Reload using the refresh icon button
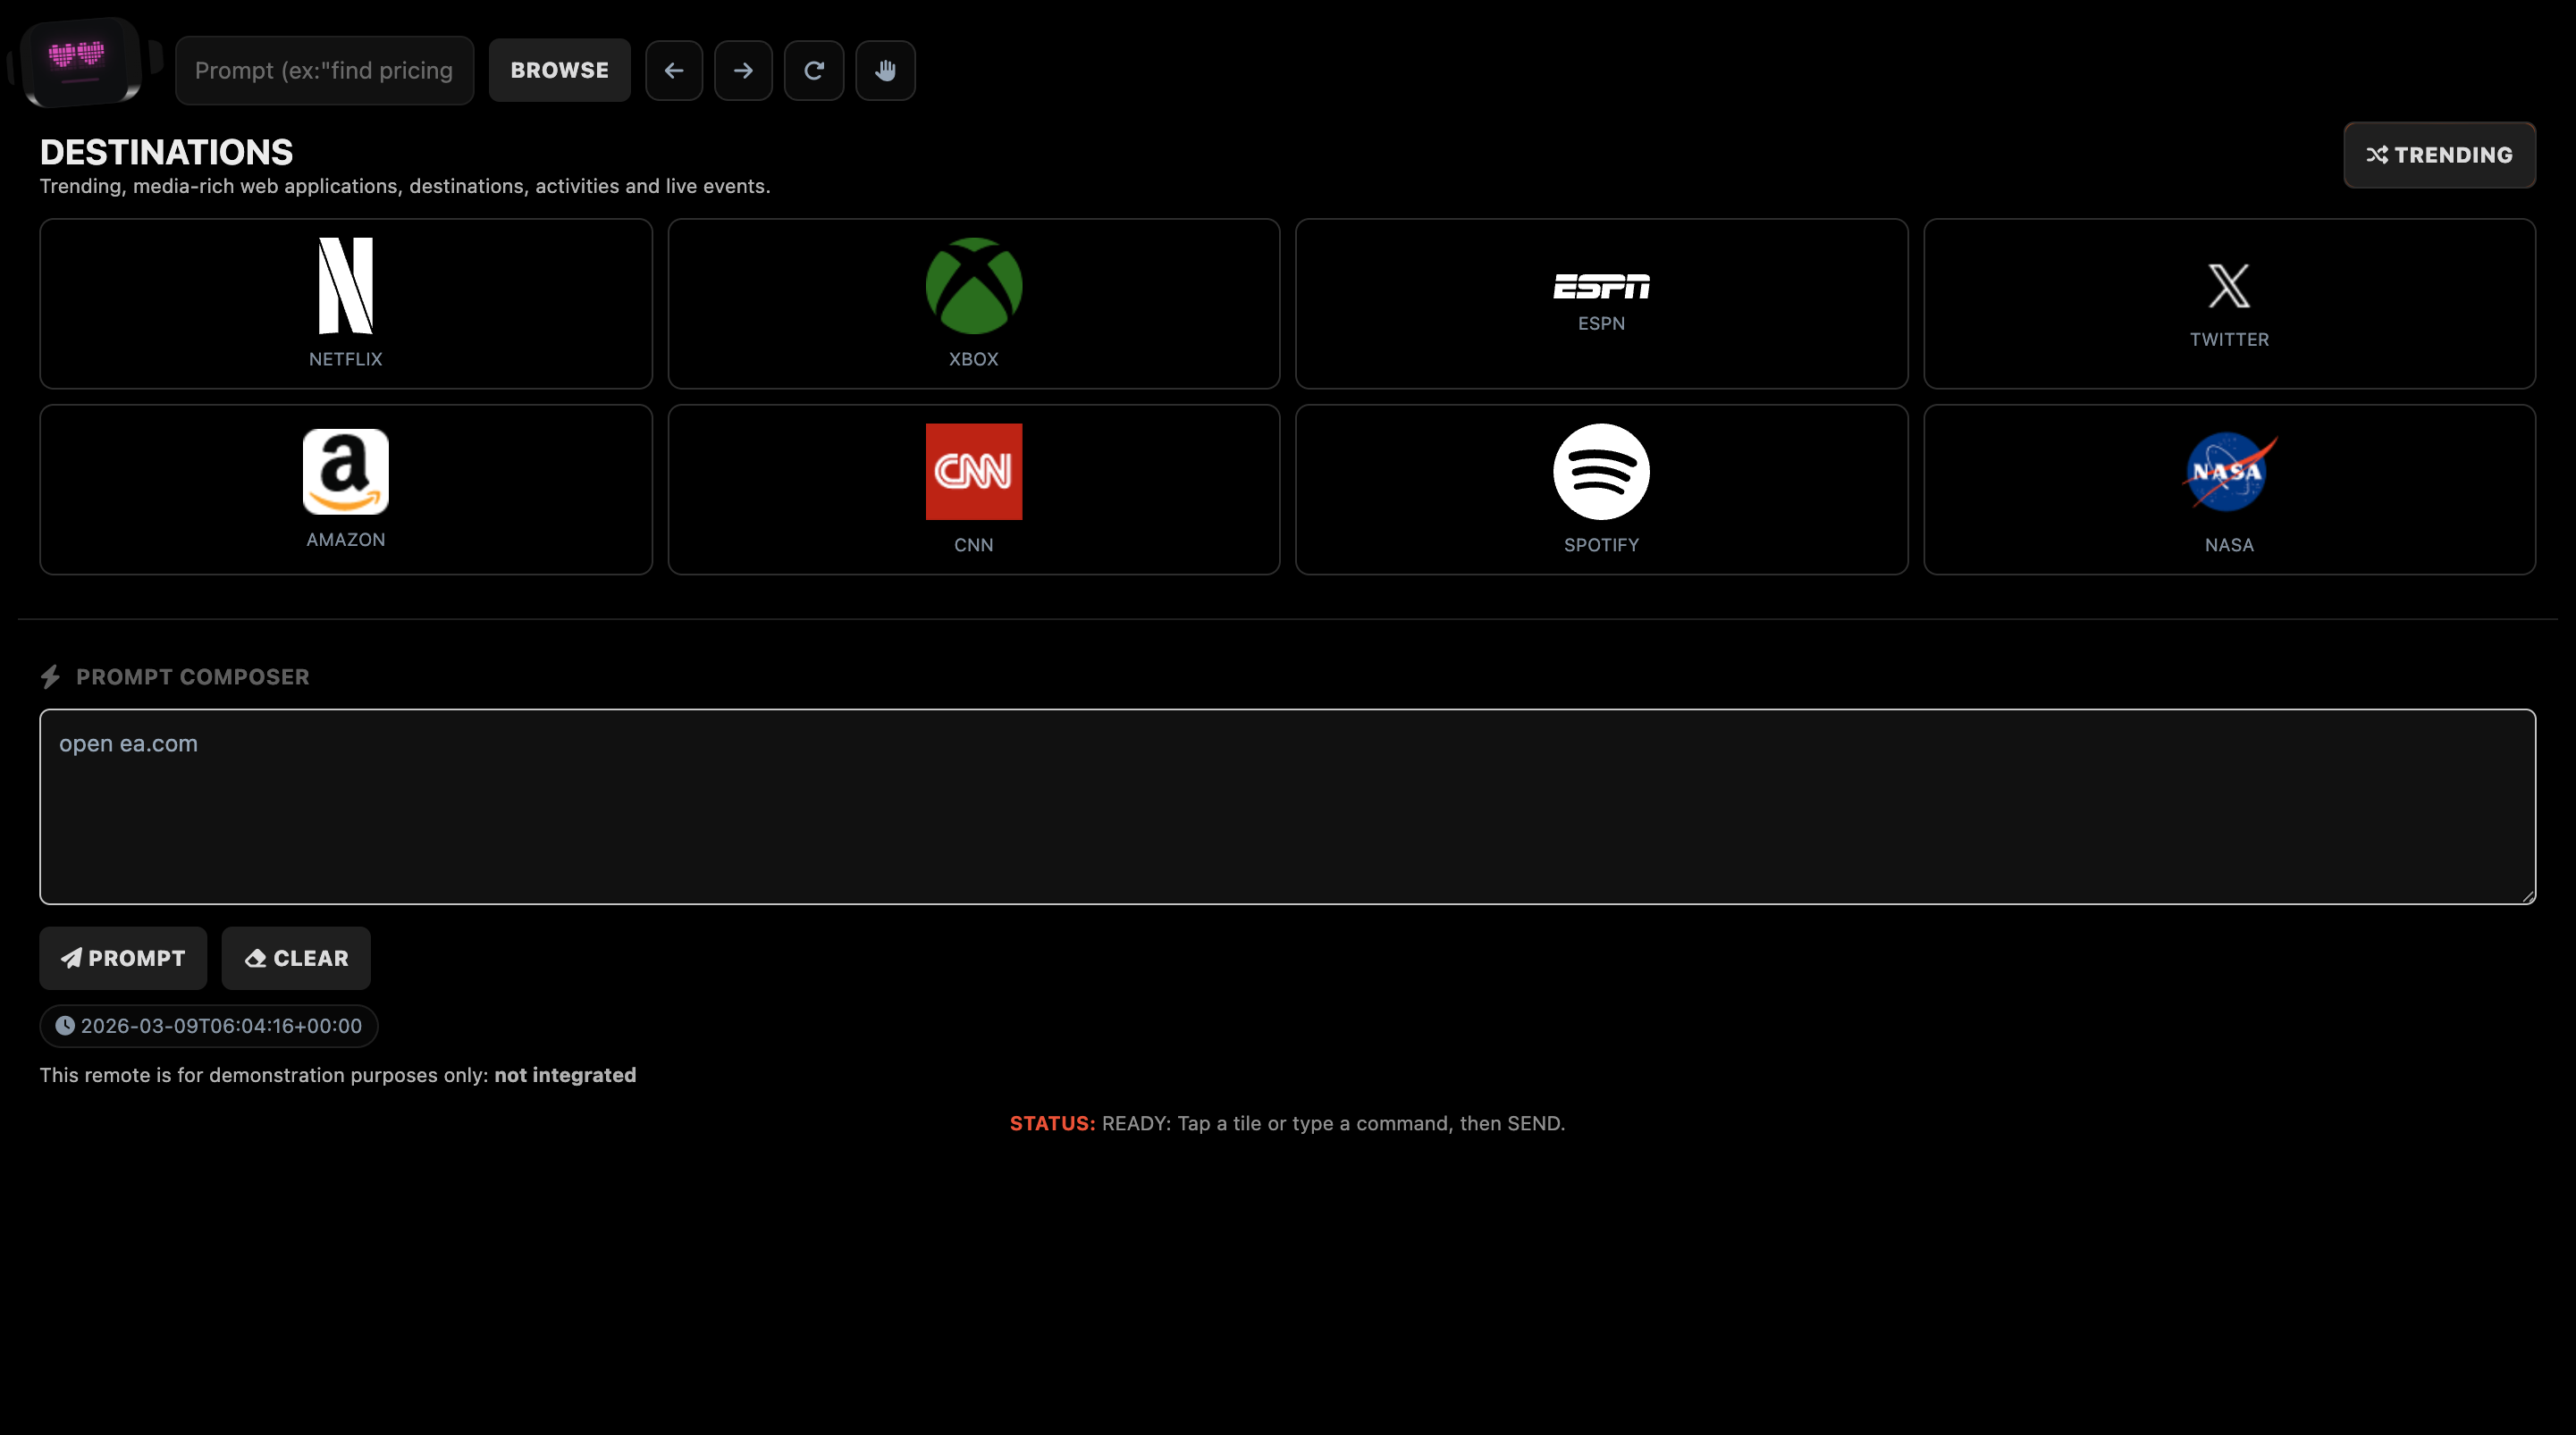The height and width of the screenshot is (1435, 2576). pyautogui.click(x=813, y=70)
